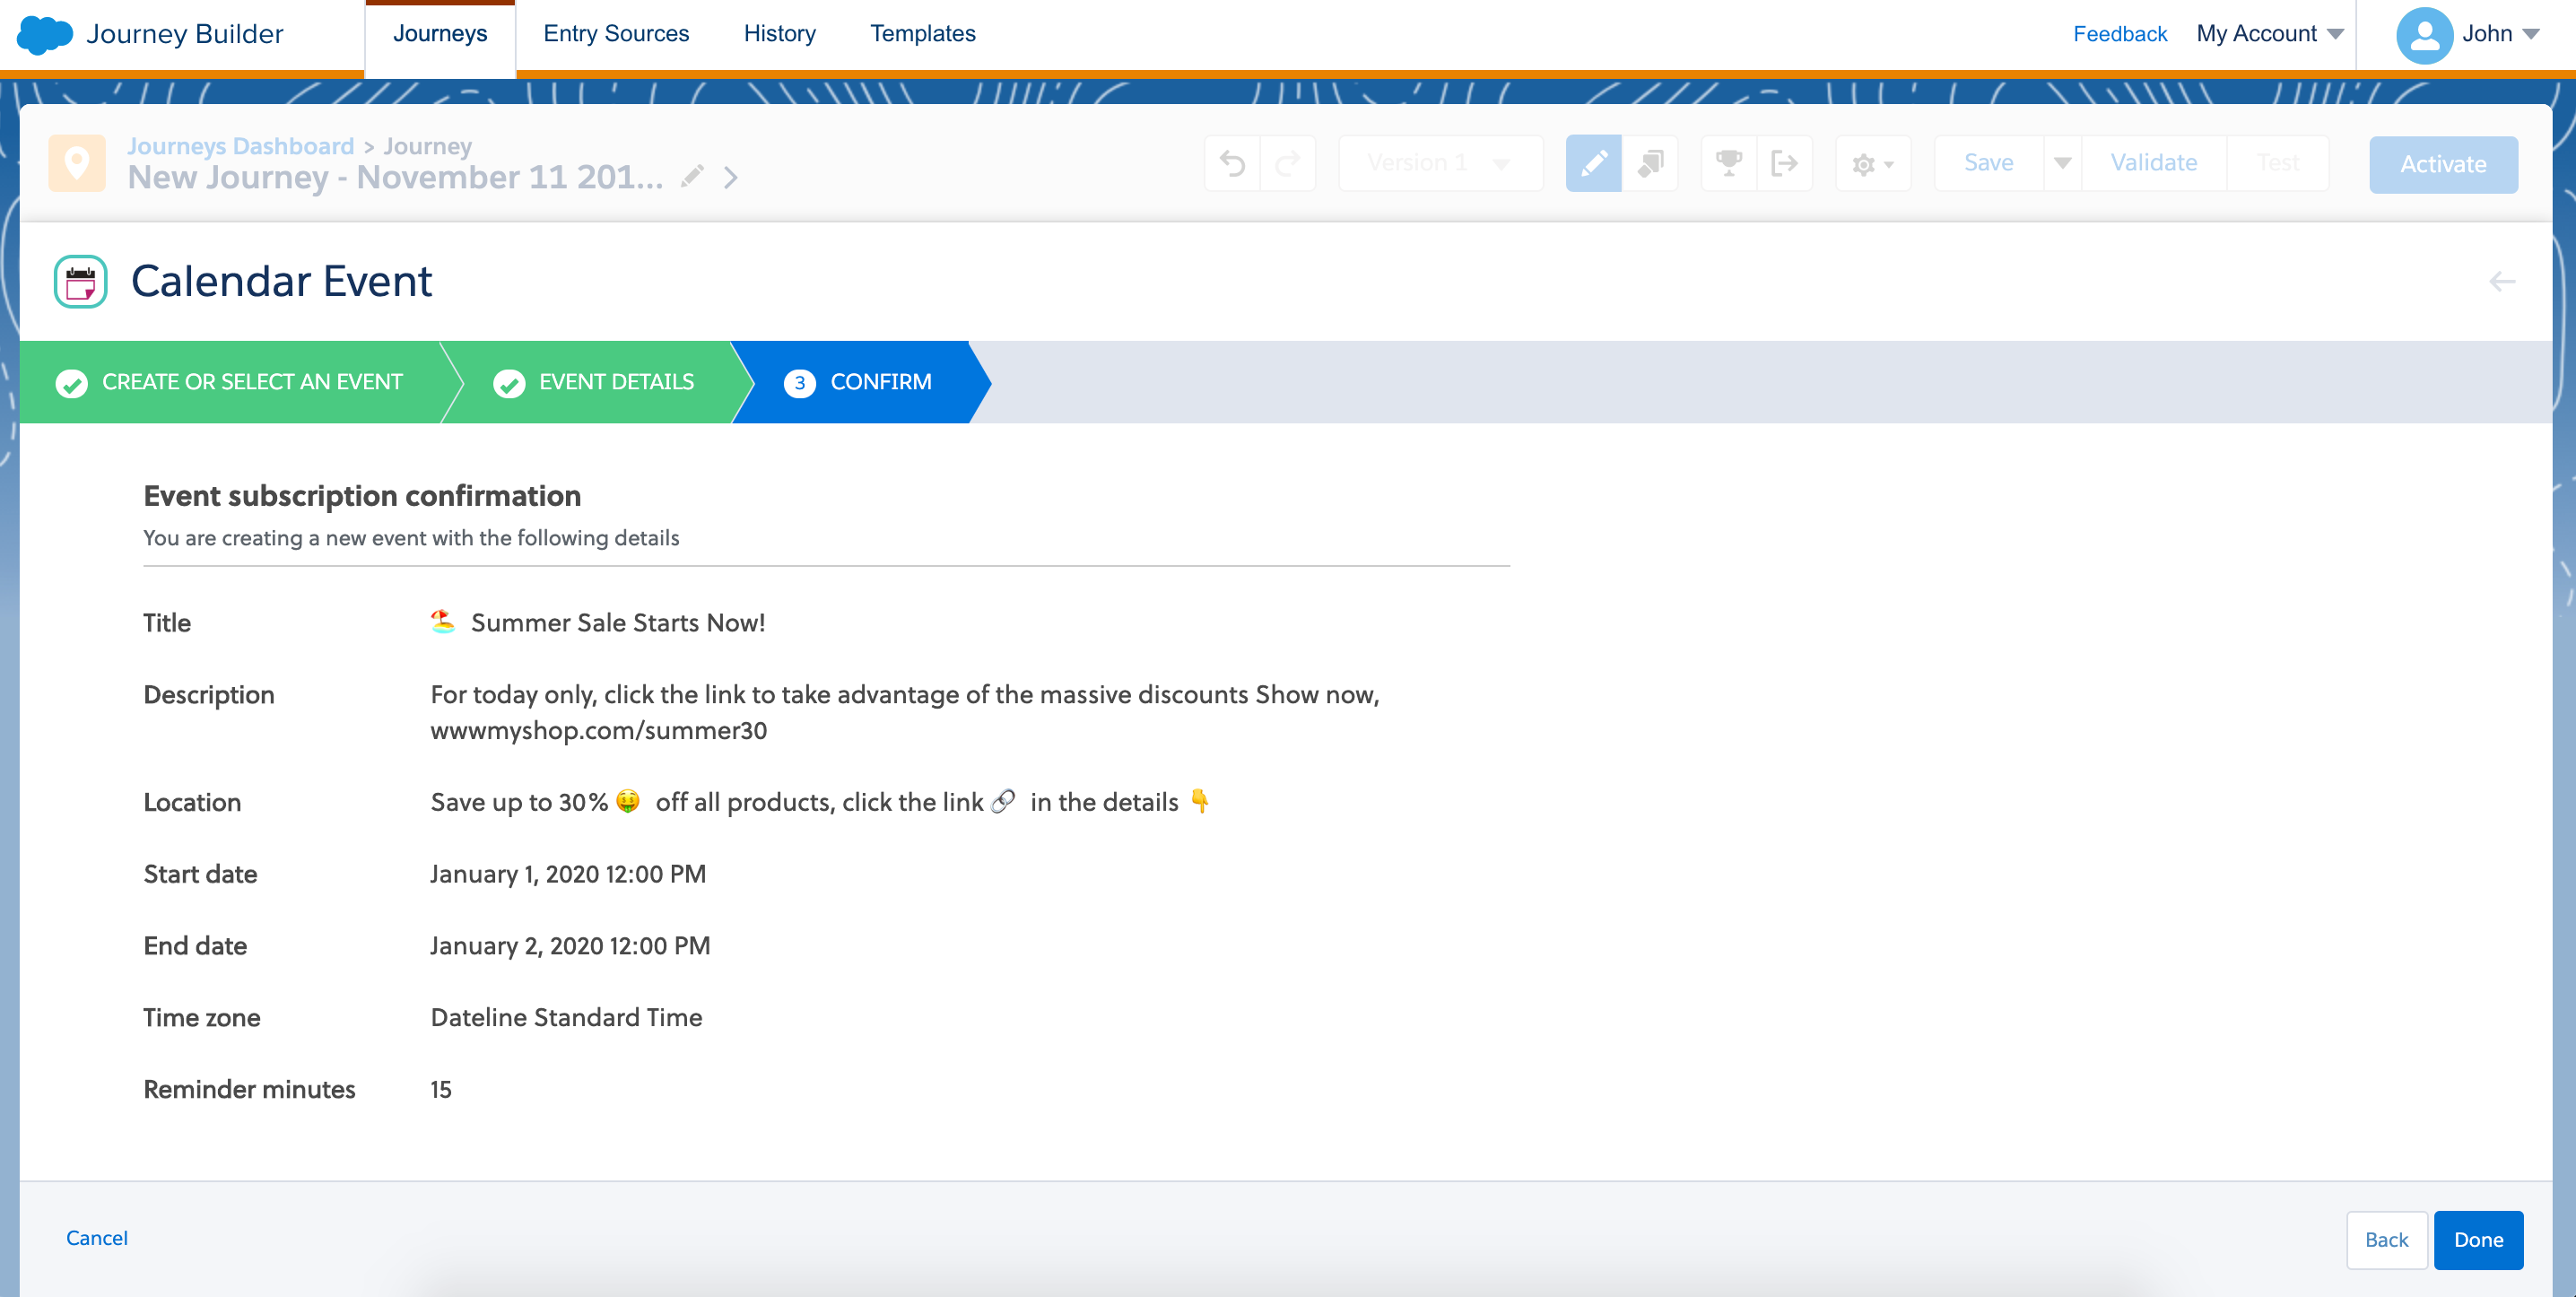This screenshot has width=2576, height=1297.
Task: Click the journey name pencil icon
Action: [692, 177]
